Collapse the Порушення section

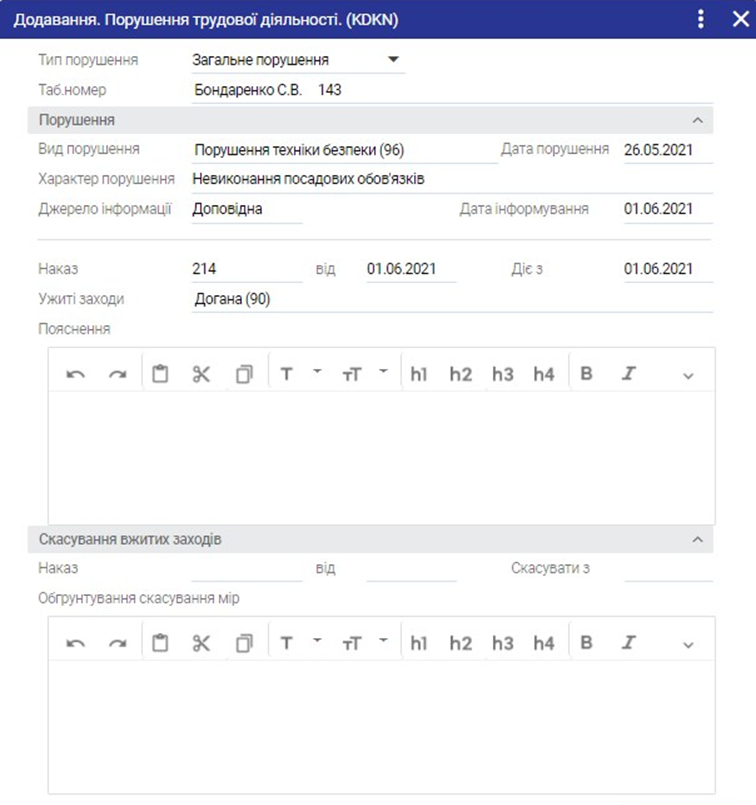click(x=697, y=120)
